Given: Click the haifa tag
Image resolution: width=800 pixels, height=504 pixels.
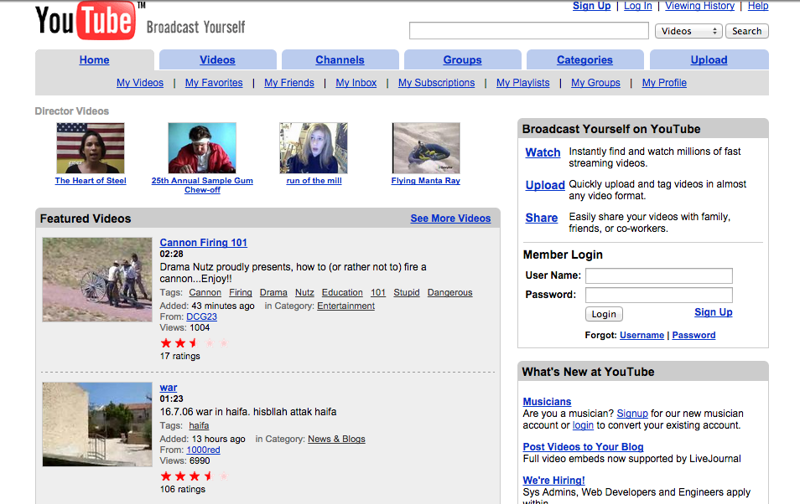Looking at the screenshot, I should point(198,425).
